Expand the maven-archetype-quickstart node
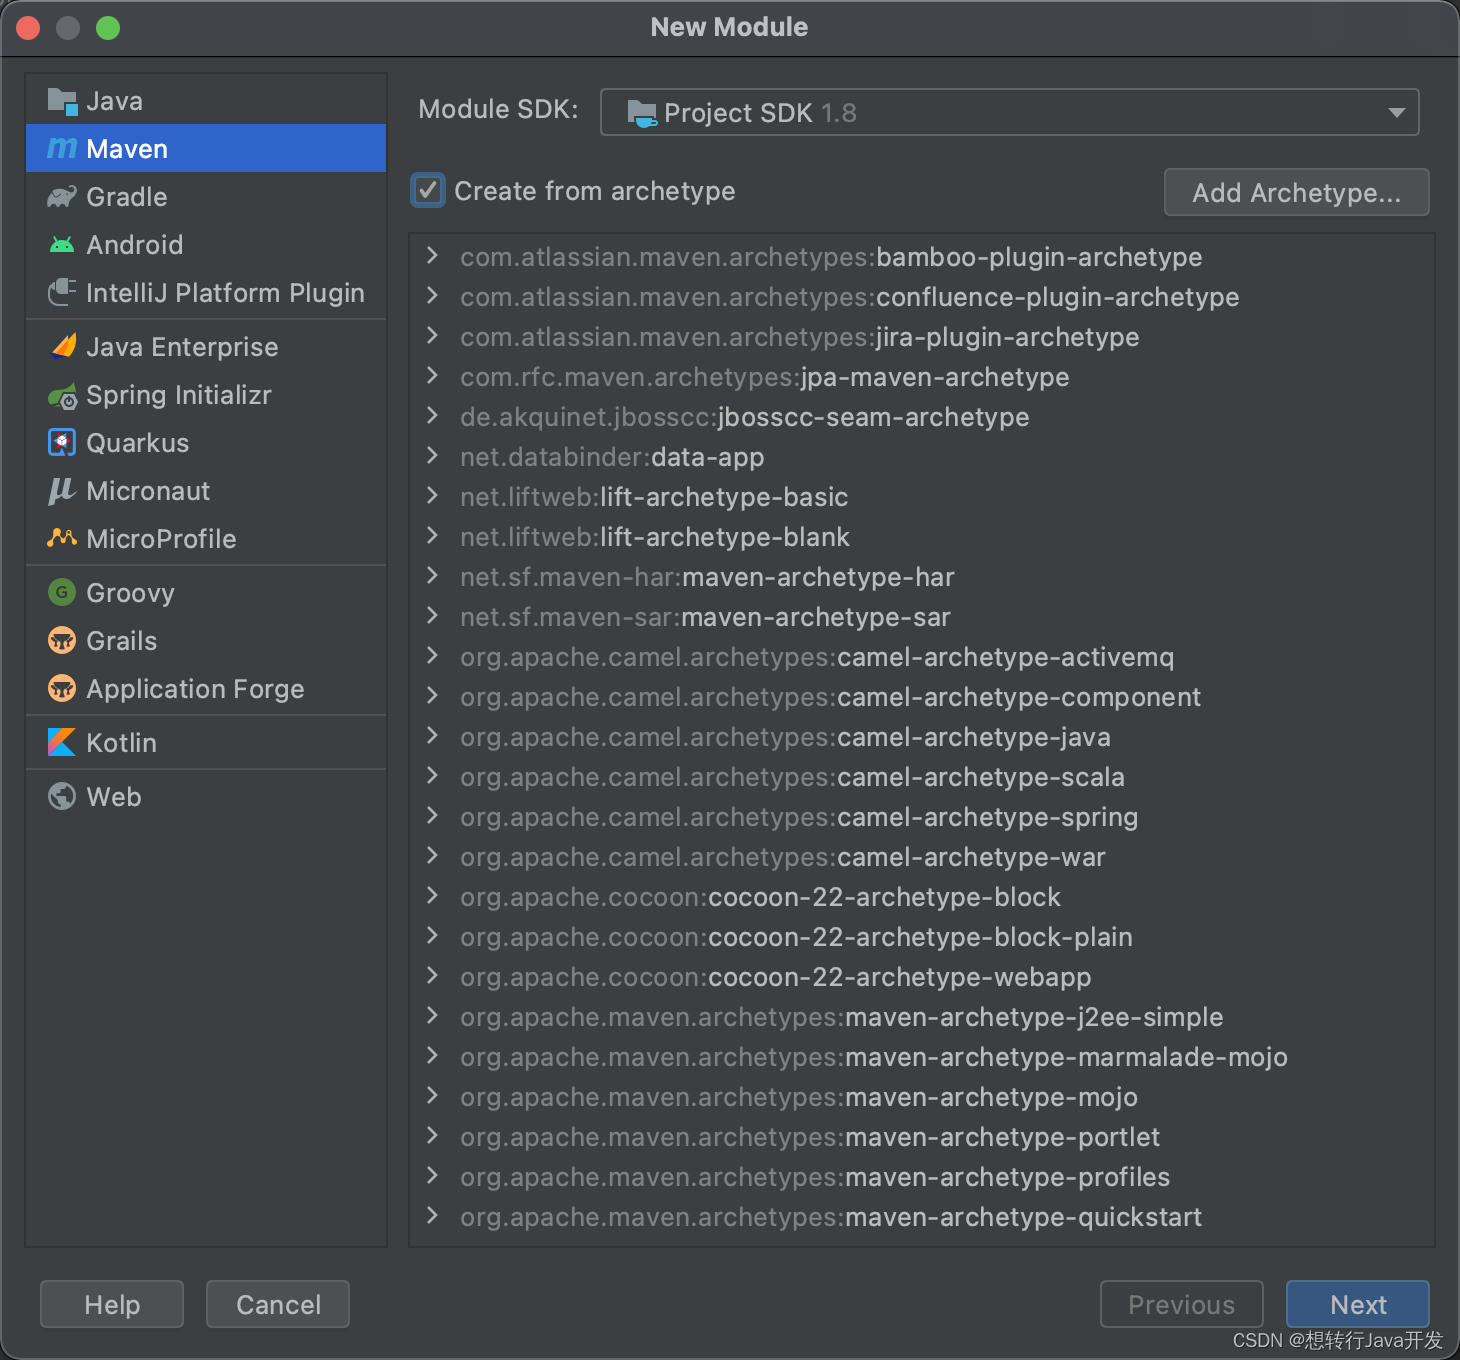Viewport: 1460px width, 1360px height. coord(432,1216)
